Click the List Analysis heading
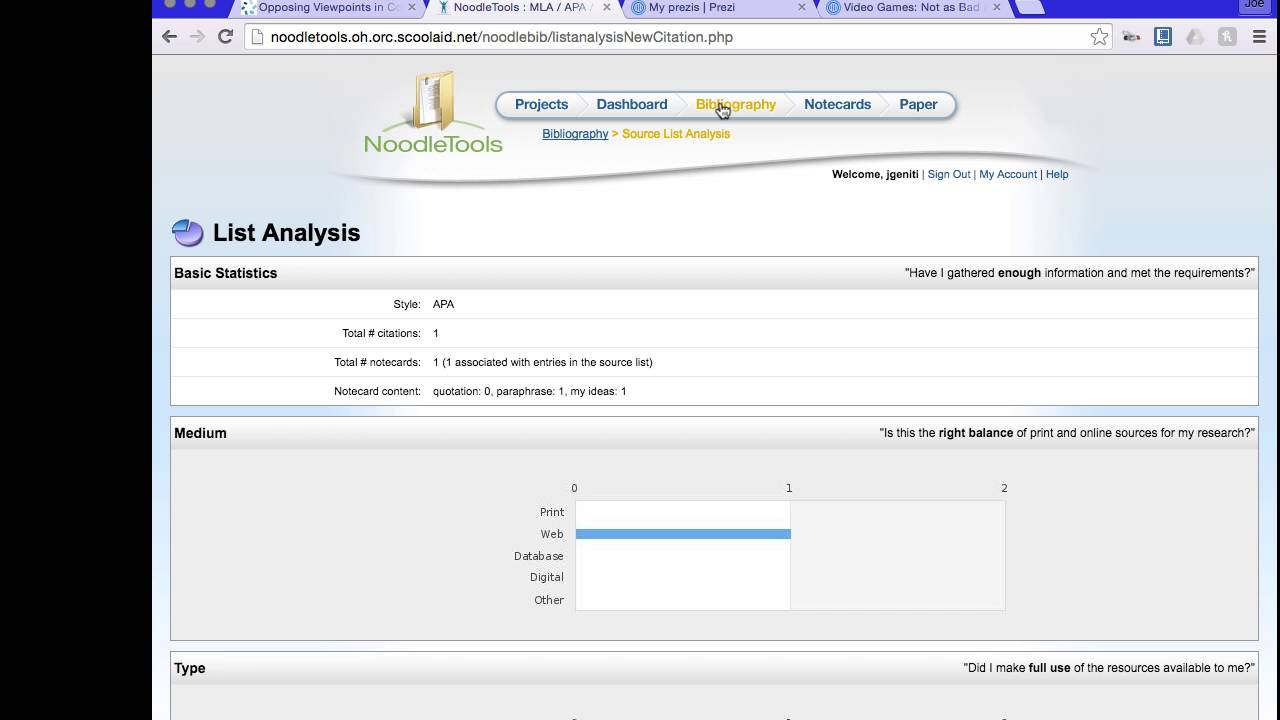This screenshot has width=1280, height=720. coord(286,233)
